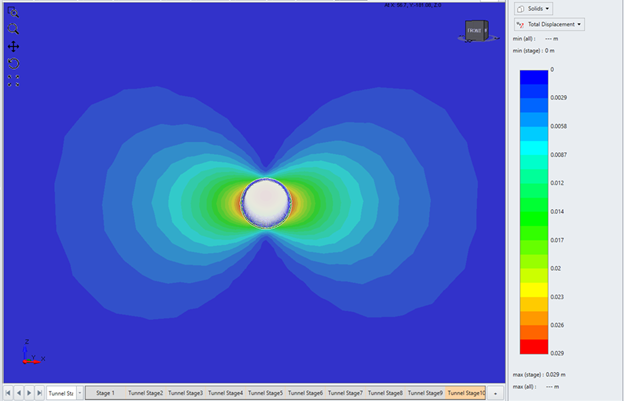
Task: Switch to the Tunnel Stage6 tab
Action: [x=305, y=393]
